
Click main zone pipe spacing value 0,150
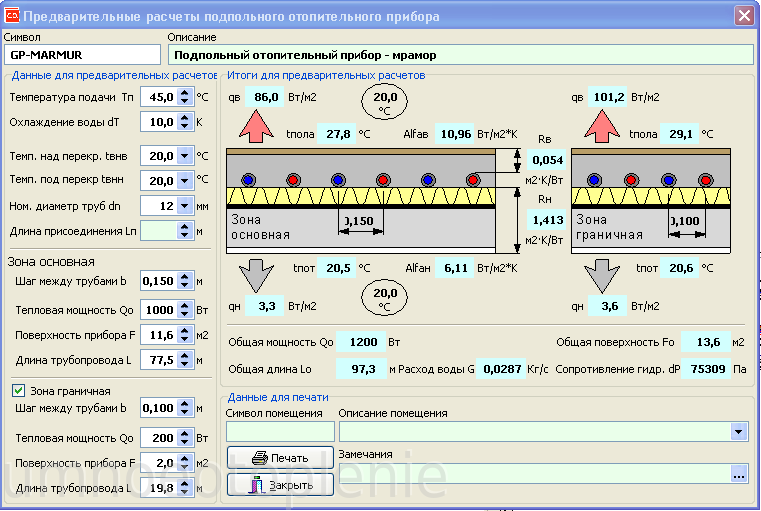click(x=159, y=281)
